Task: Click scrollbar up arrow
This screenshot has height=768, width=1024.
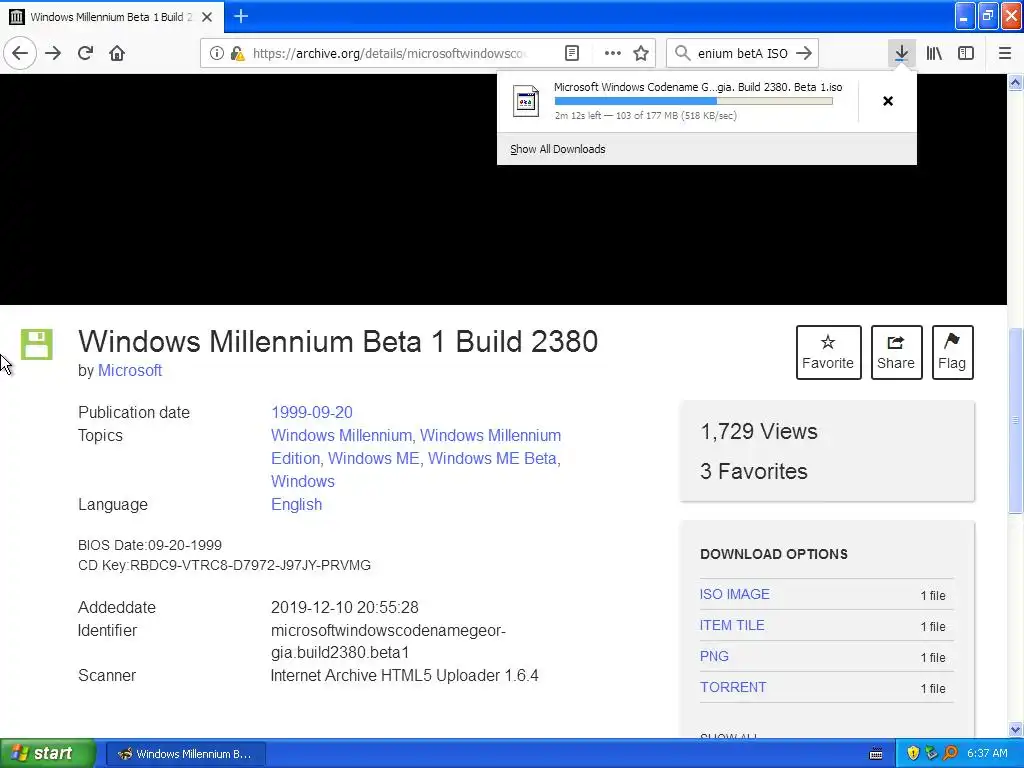Action: tap(1015, 82)
